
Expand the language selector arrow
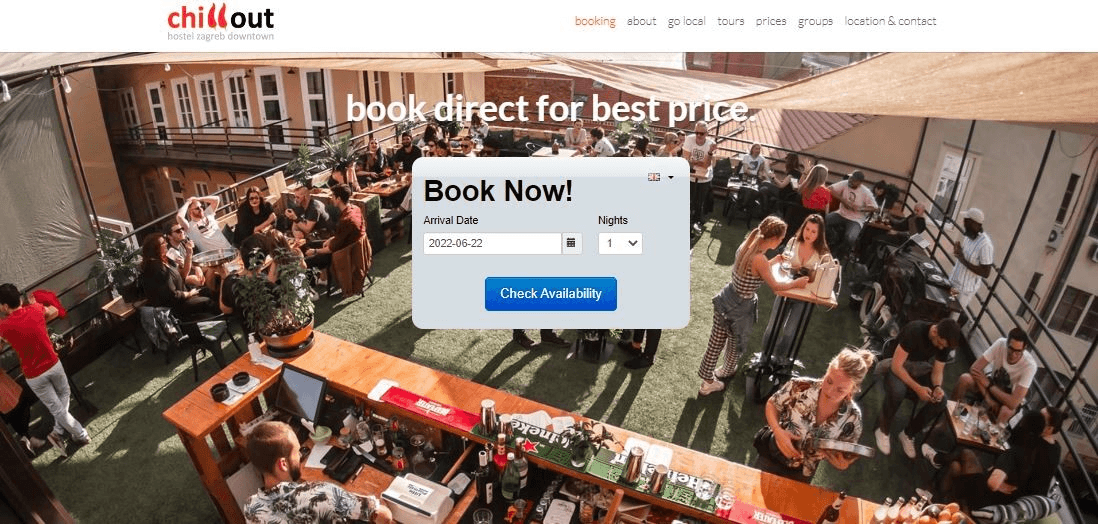pyautogui.click(x=671, y=178)
